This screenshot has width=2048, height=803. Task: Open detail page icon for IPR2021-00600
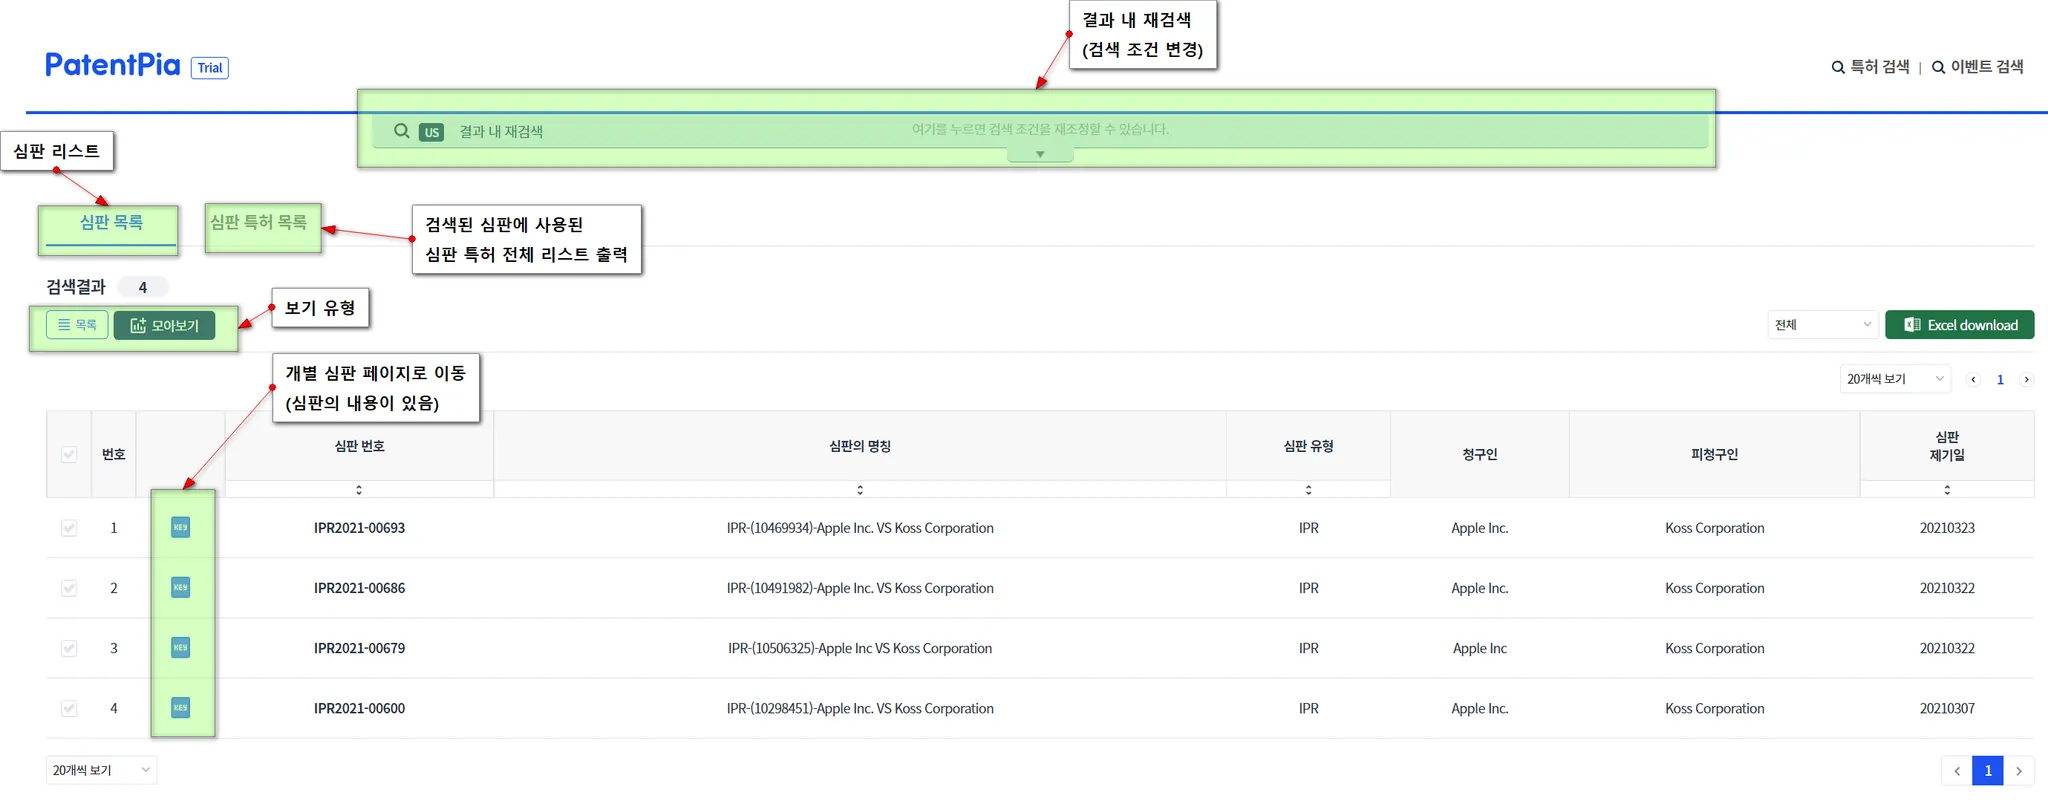(x=180, y=708)
